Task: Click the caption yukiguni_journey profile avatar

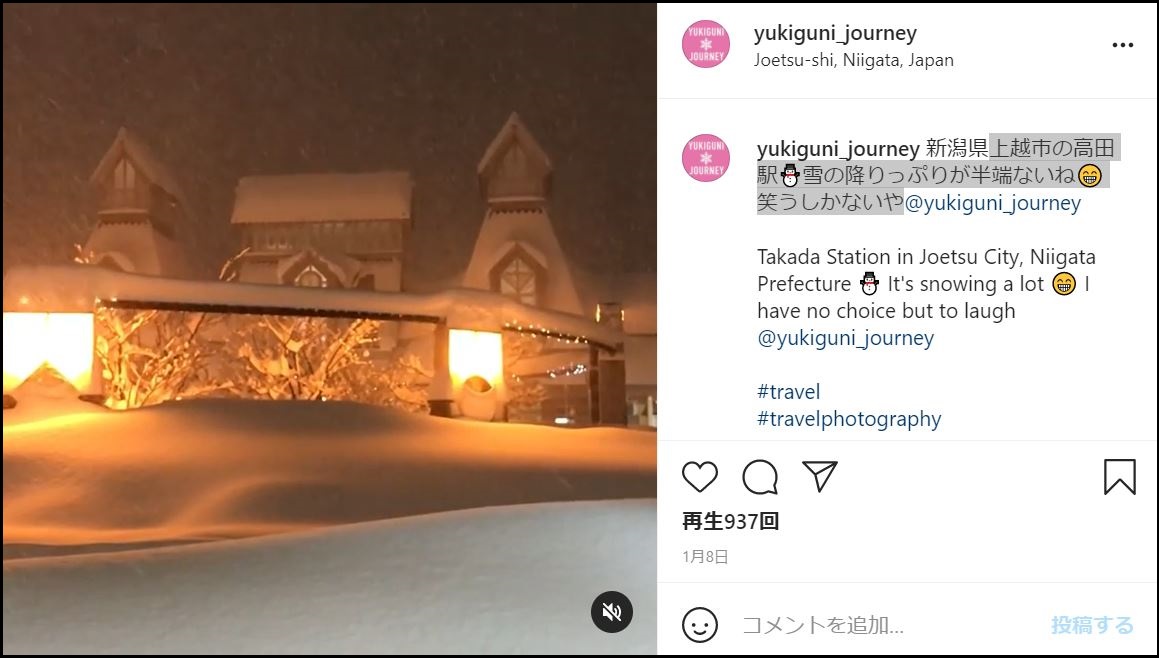Action: [706, 157]
